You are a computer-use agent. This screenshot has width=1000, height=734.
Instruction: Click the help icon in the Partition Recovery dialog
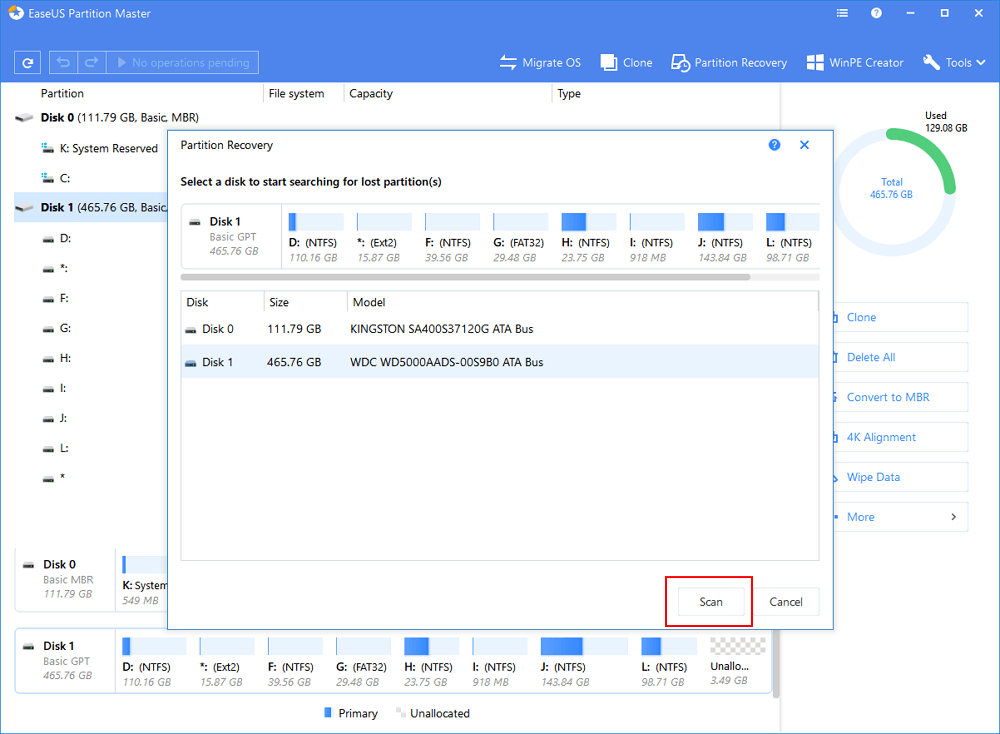[x=774, y=145]
